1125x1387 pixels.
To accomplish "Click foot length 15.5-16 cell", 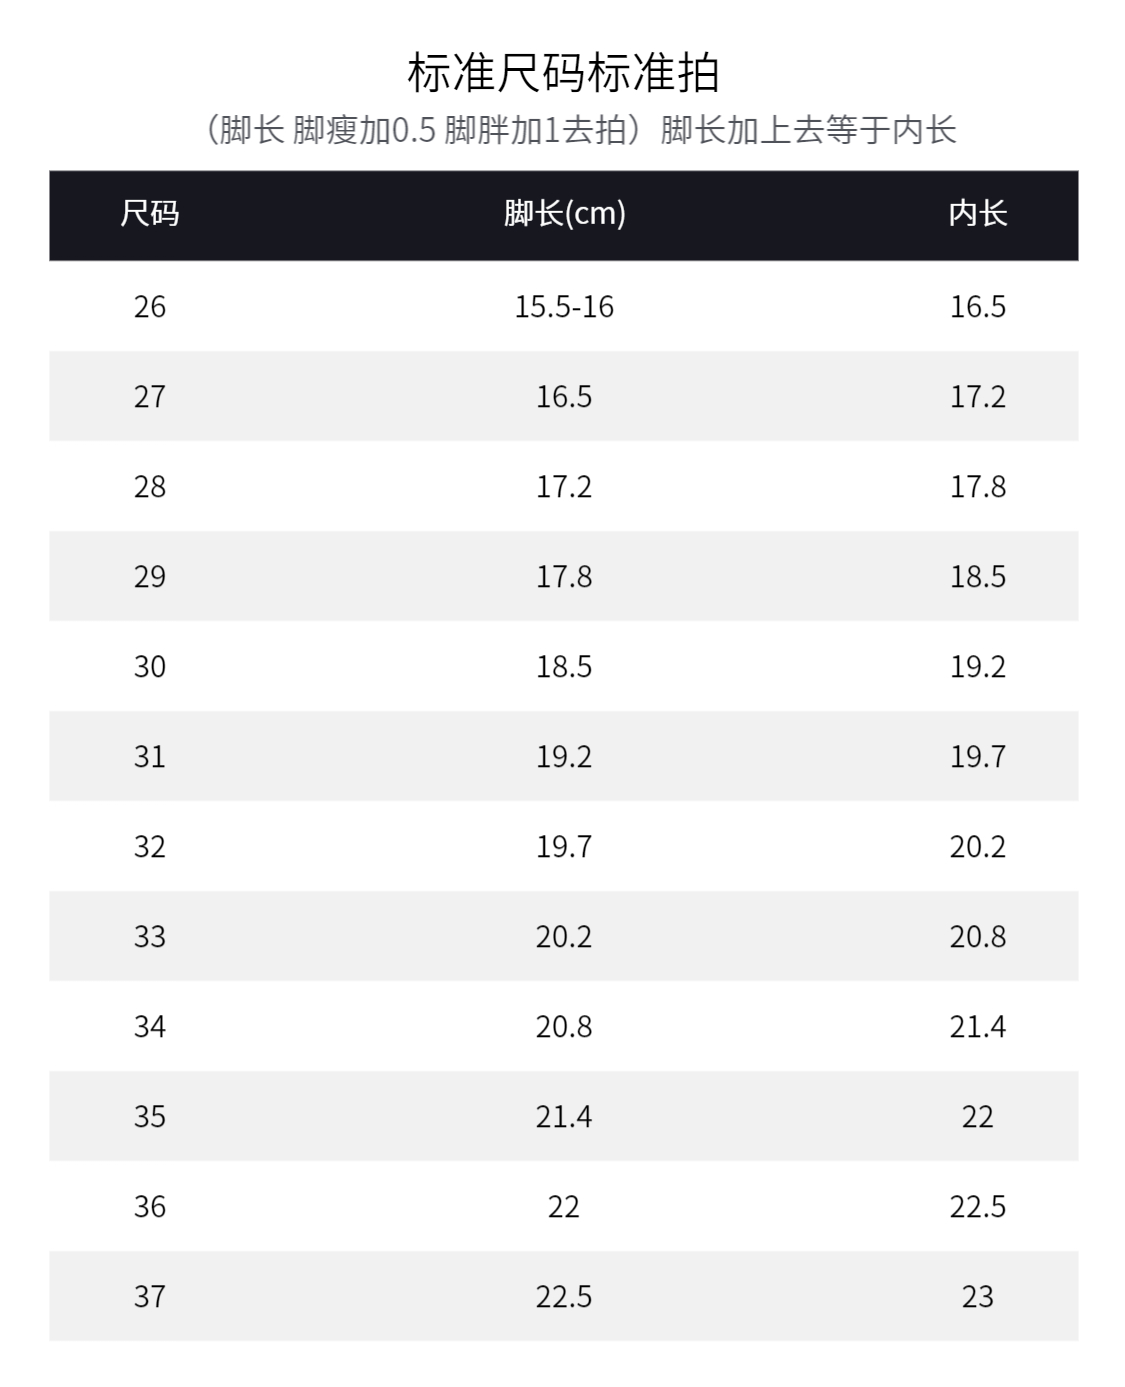I will pos(564,306).
